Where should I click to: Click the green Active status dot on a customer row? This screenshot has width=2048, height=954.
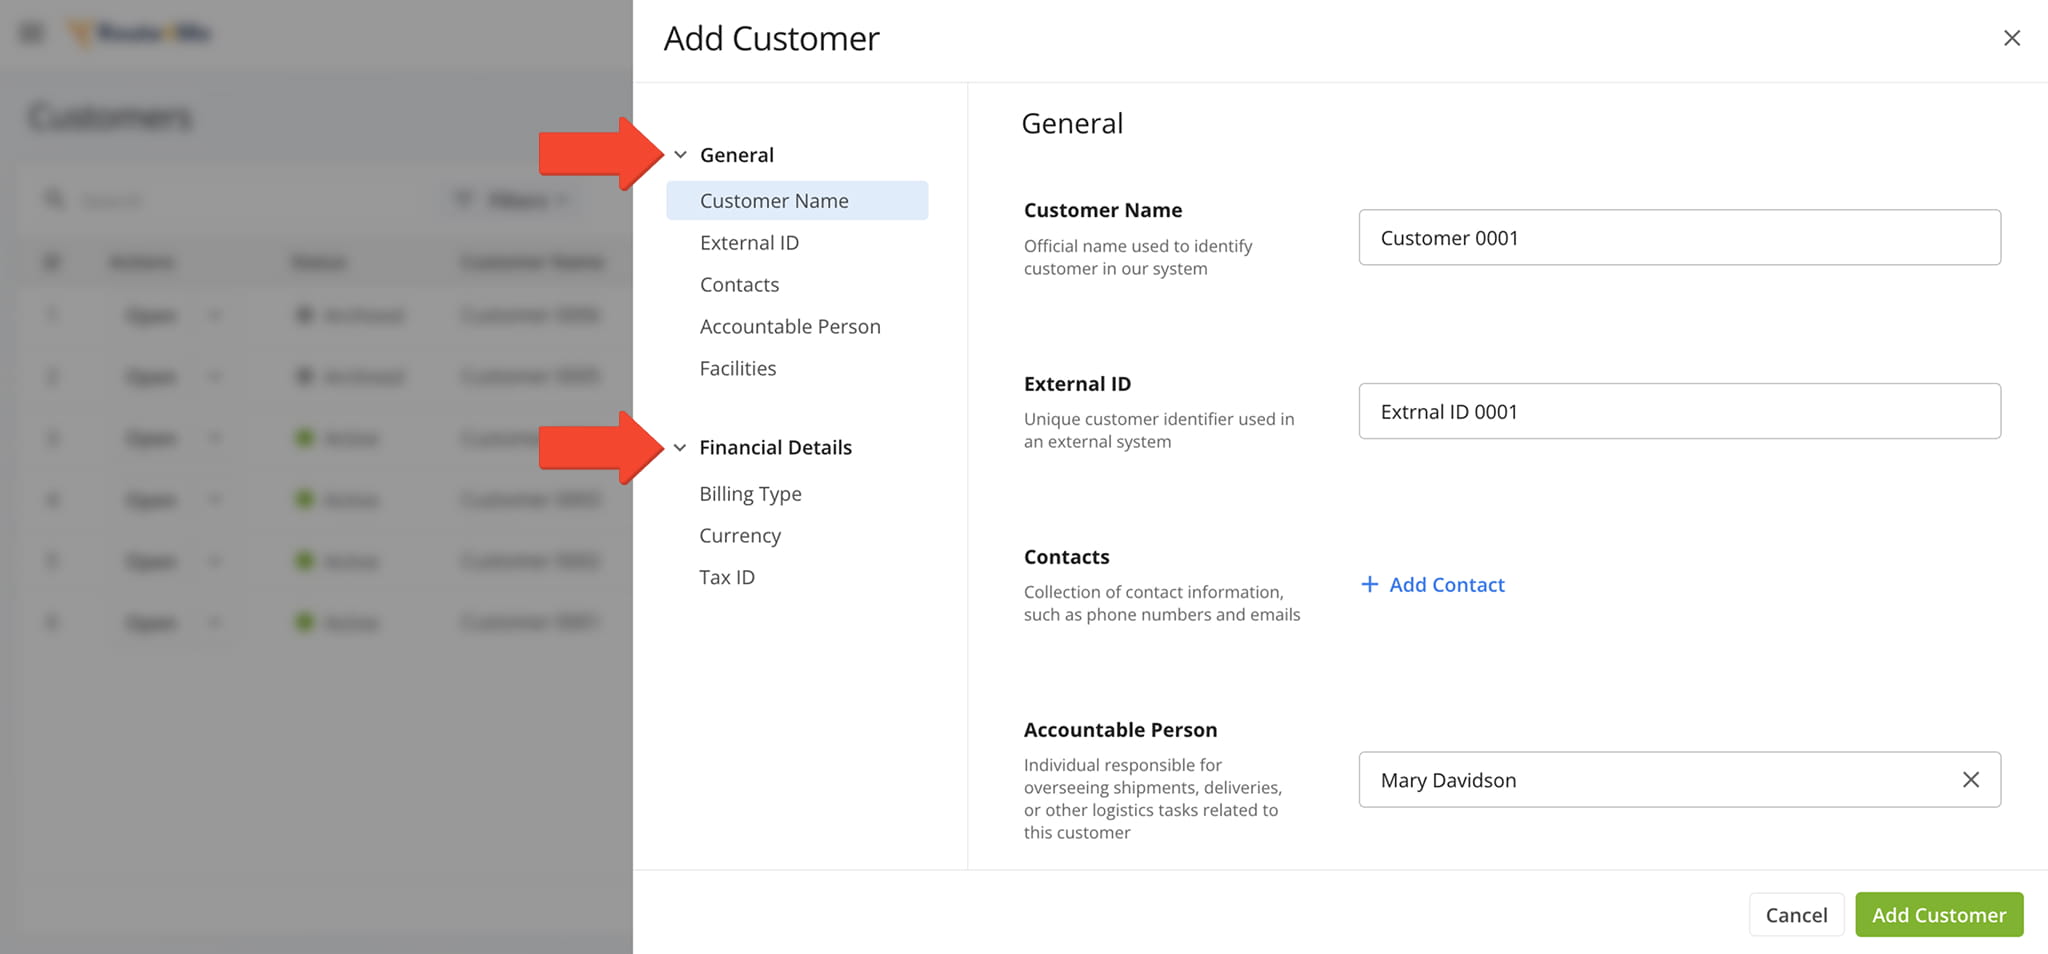[x=305, y=437]
